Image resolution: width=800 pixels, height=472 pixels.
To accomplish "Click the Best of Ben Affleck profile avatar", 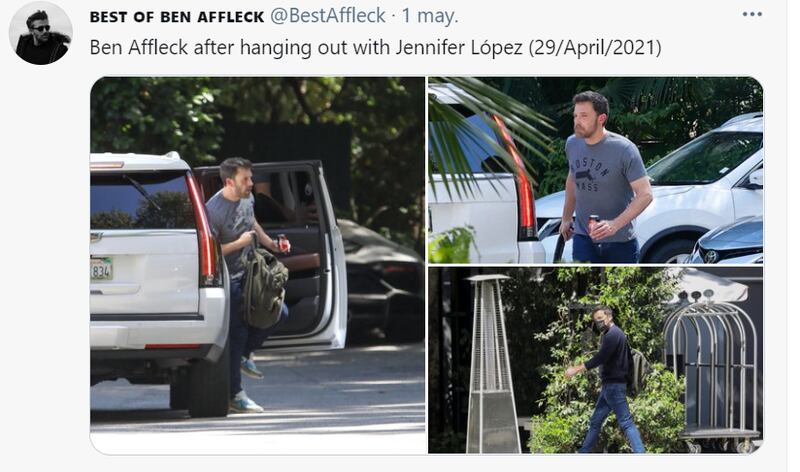I will tap(41, 33).
